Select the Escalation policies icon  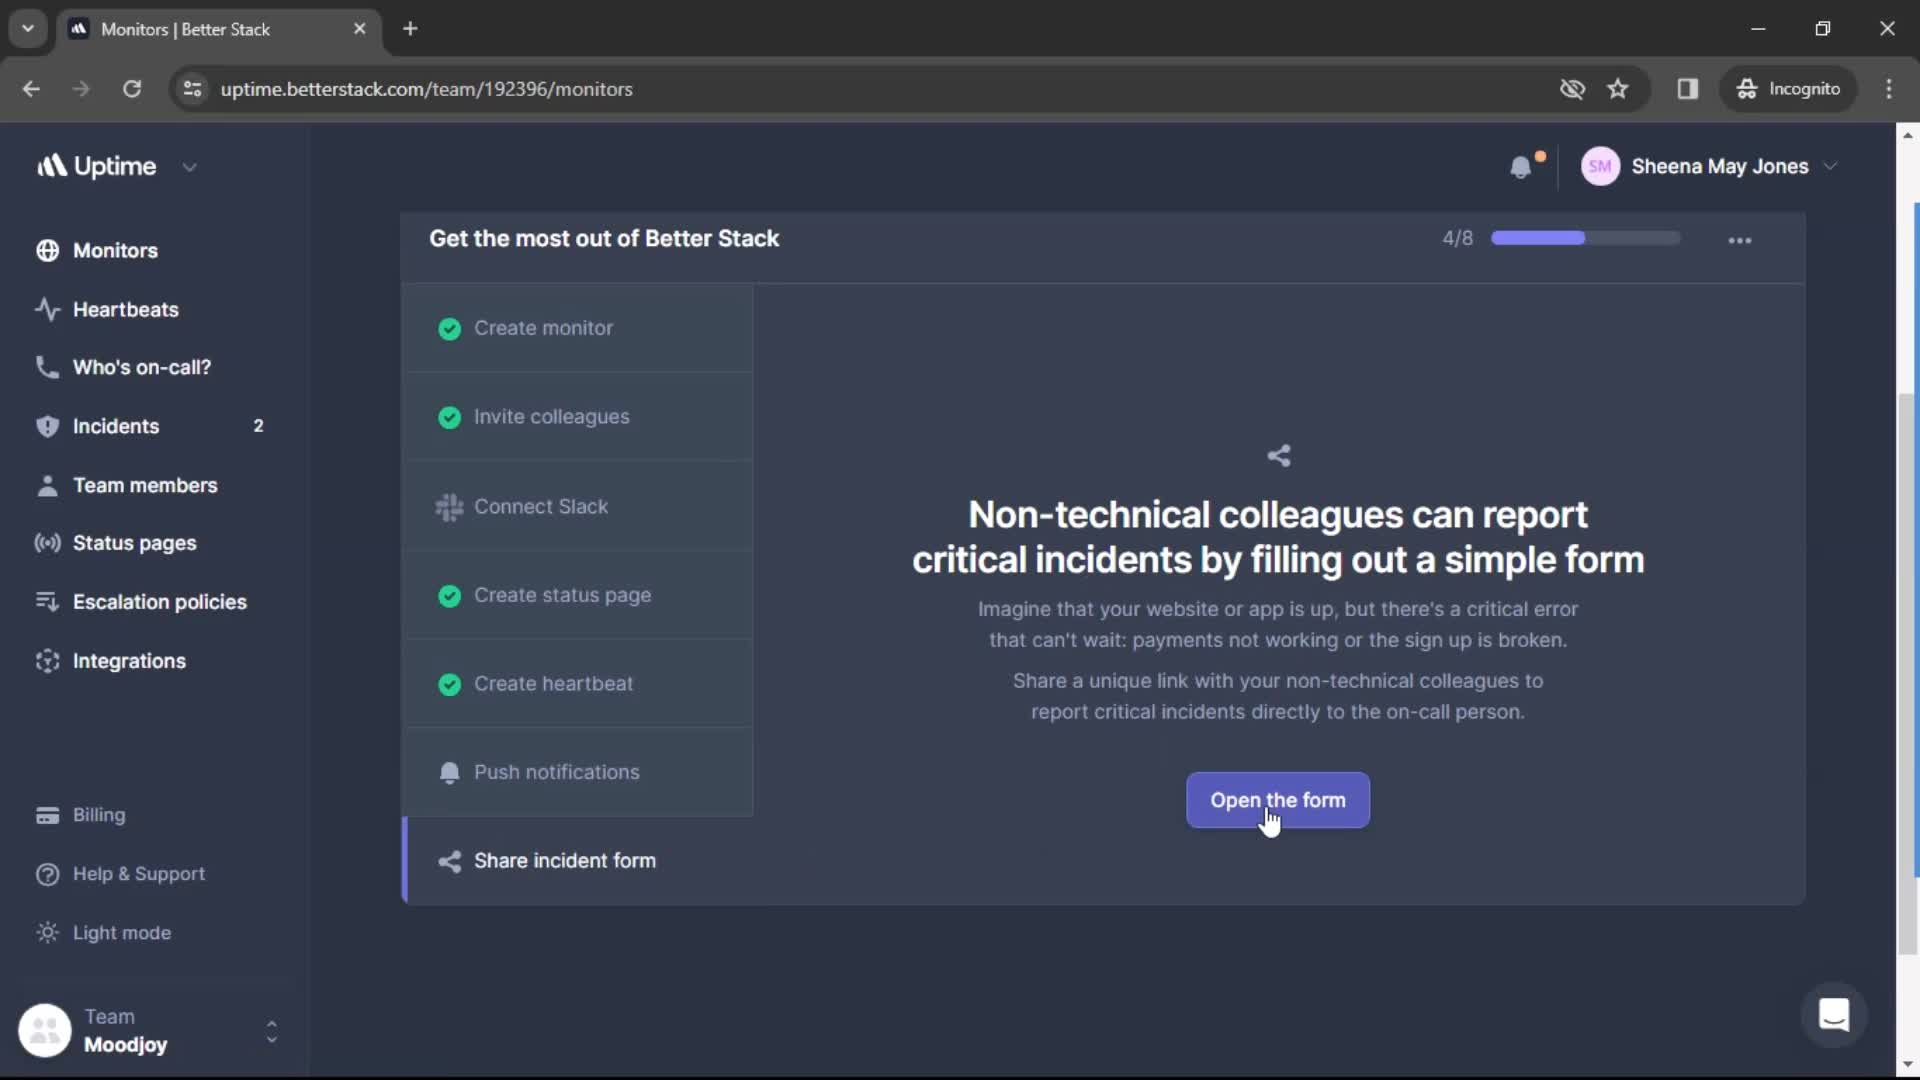46,600
